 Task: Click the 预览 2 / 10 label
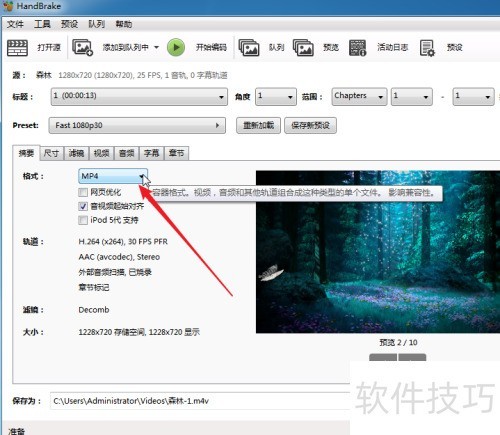tap(398, 342)
